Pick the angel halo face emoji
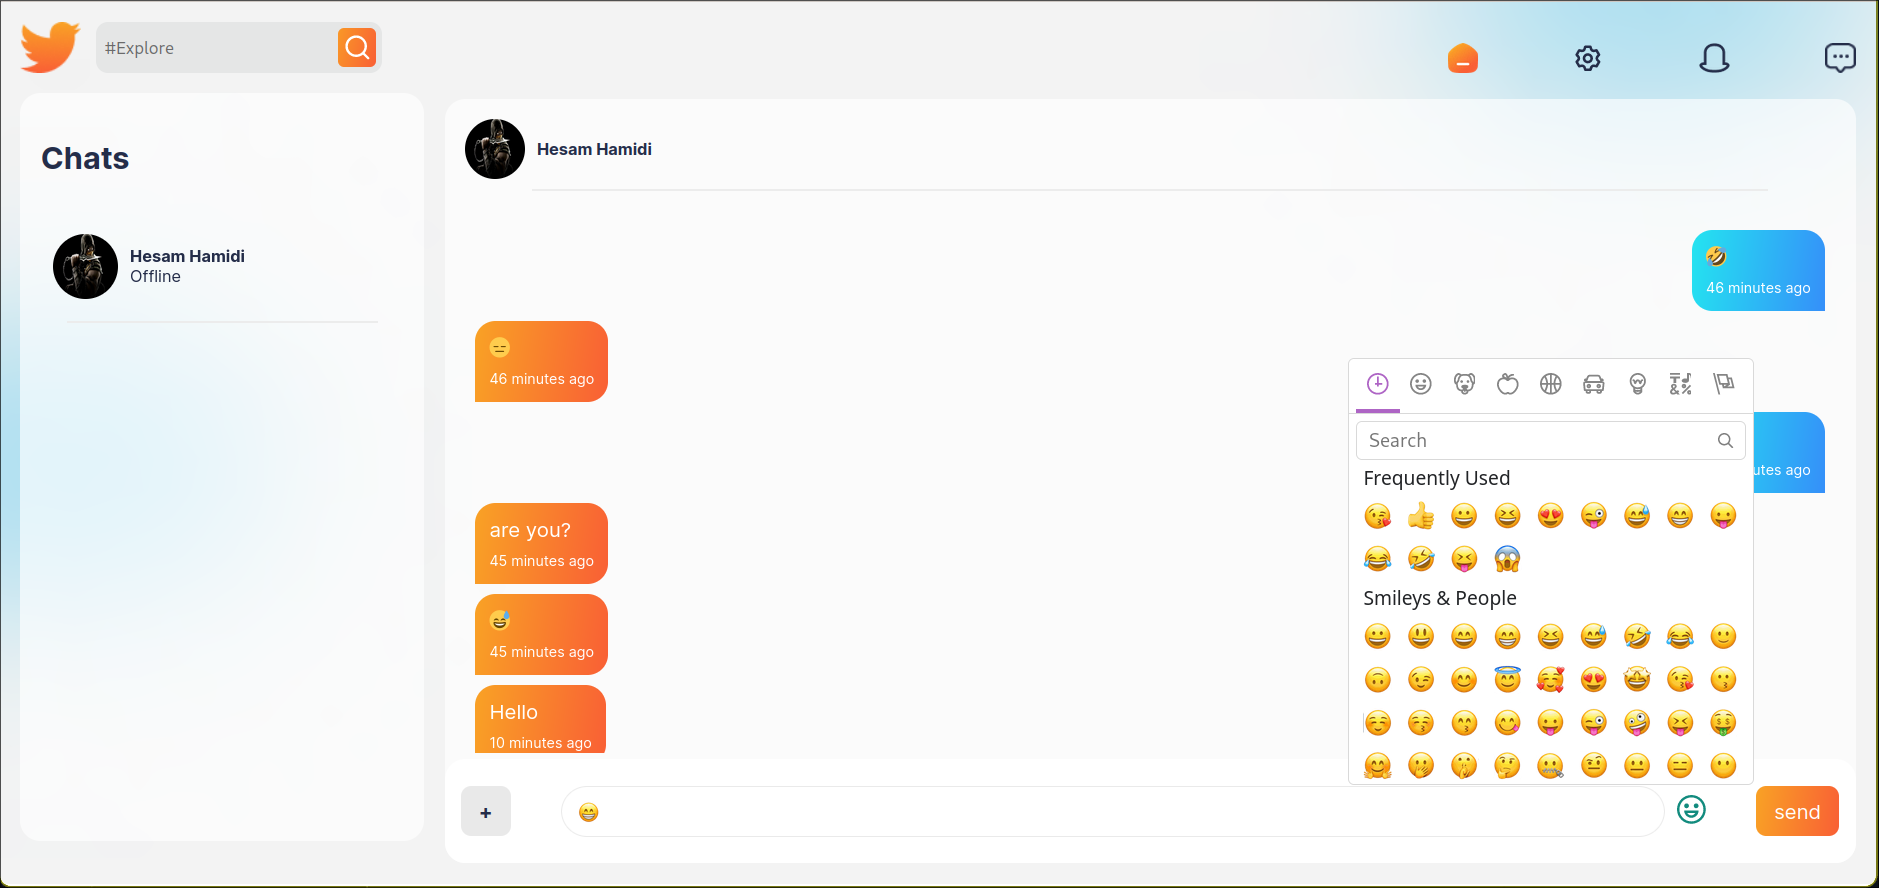1879x888 pixels. (1507, 680)
